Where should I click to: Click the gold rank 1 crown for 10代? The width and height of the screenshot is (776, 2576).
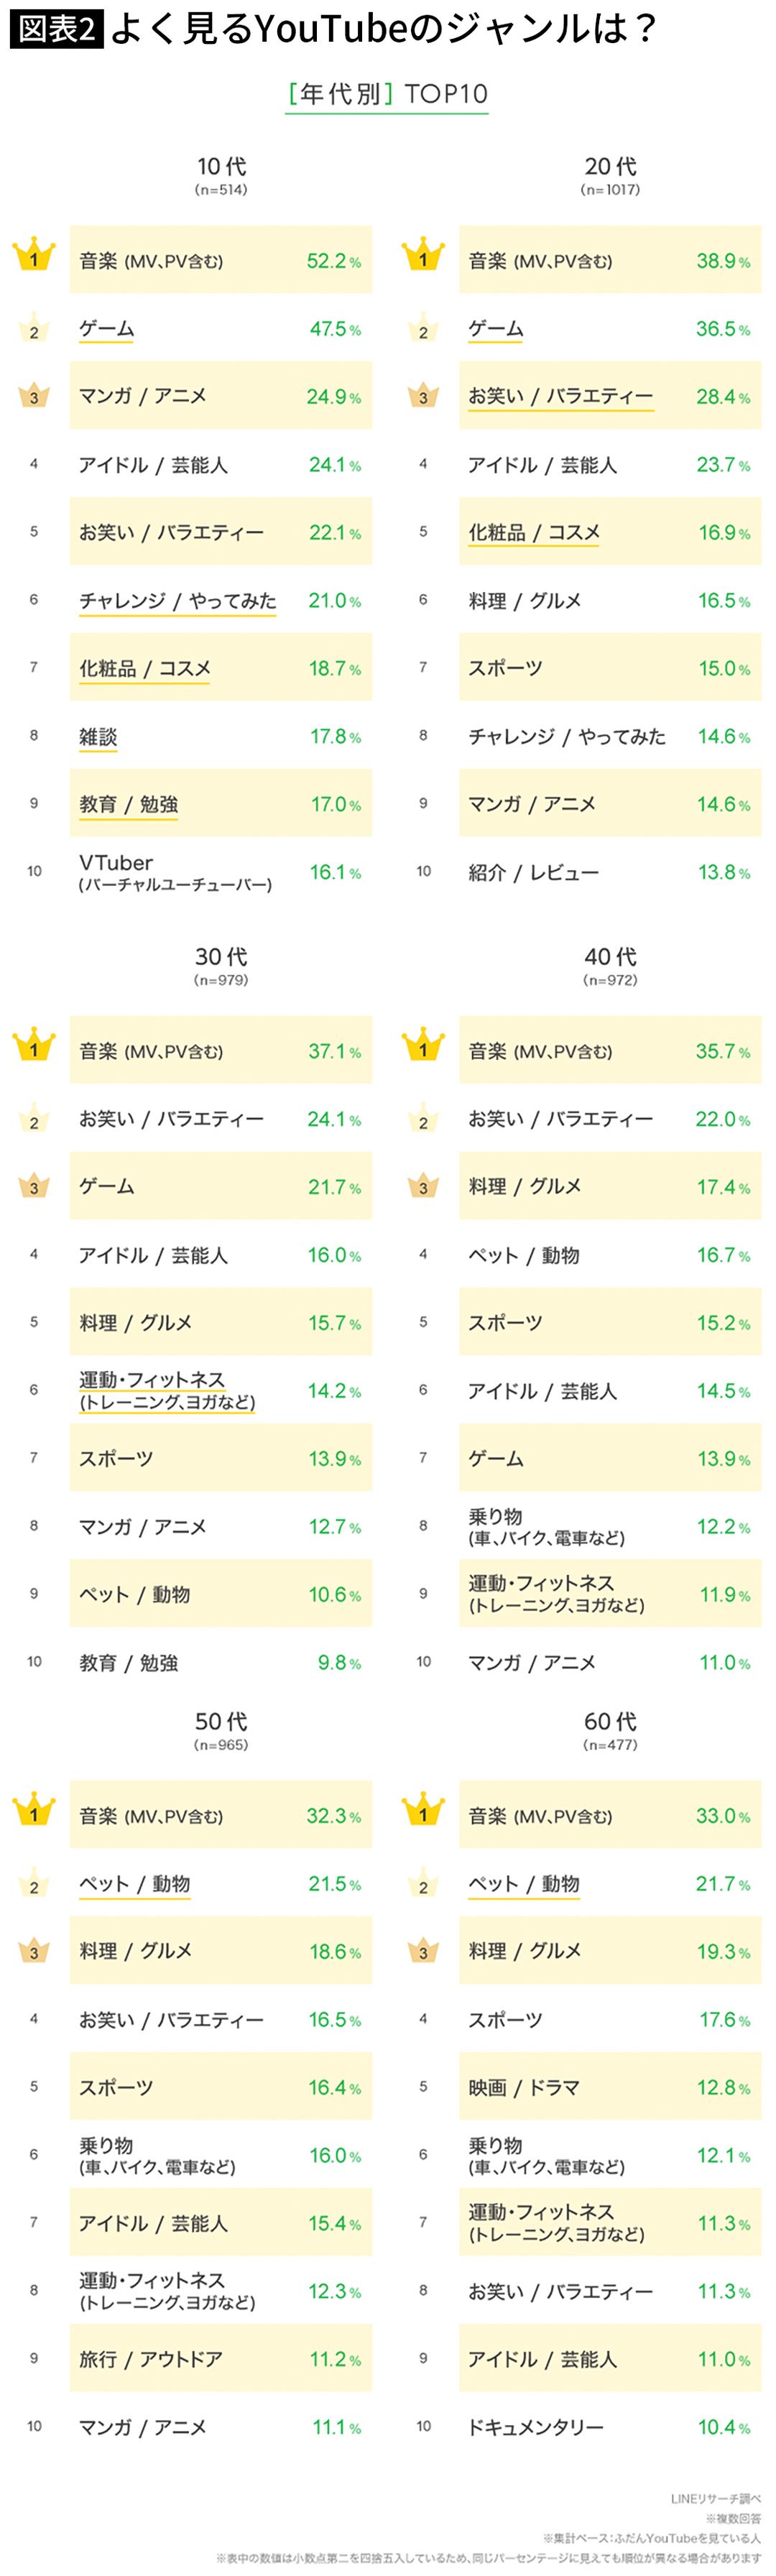tap(34, 256)
